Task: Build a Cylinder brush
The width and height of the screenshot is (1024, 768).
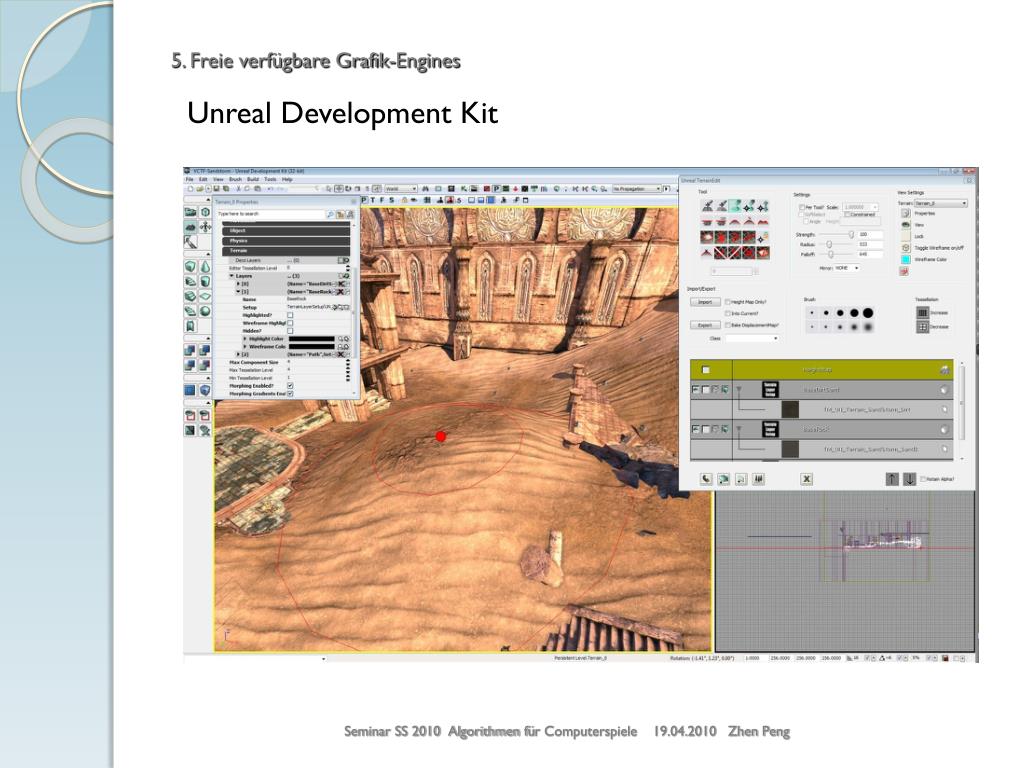Action: [x=205, y=281]
